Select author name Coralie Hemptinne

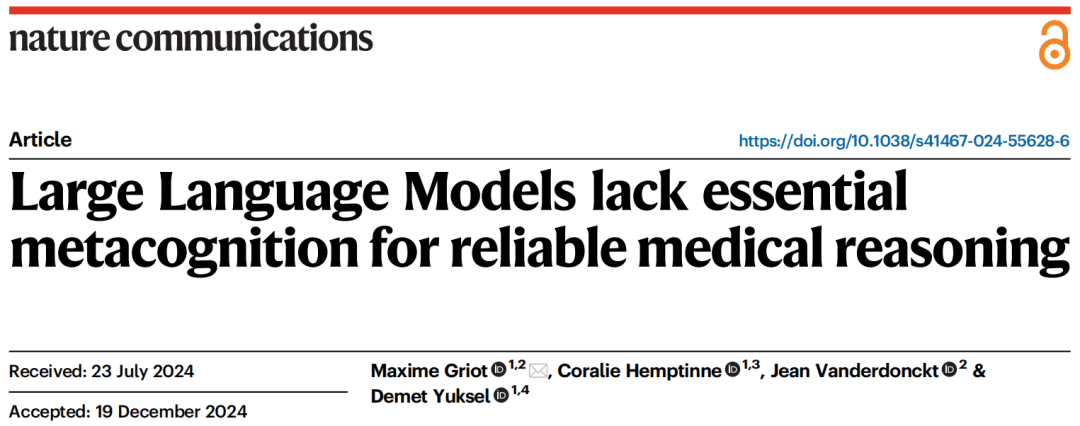[640, 372]
